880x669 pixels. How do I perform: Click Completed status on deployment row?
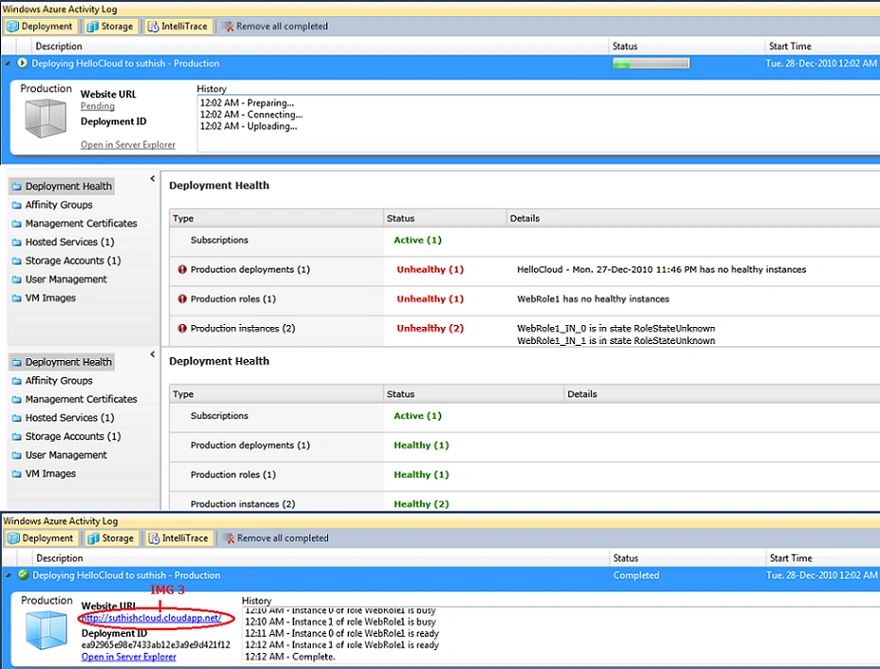636,575
